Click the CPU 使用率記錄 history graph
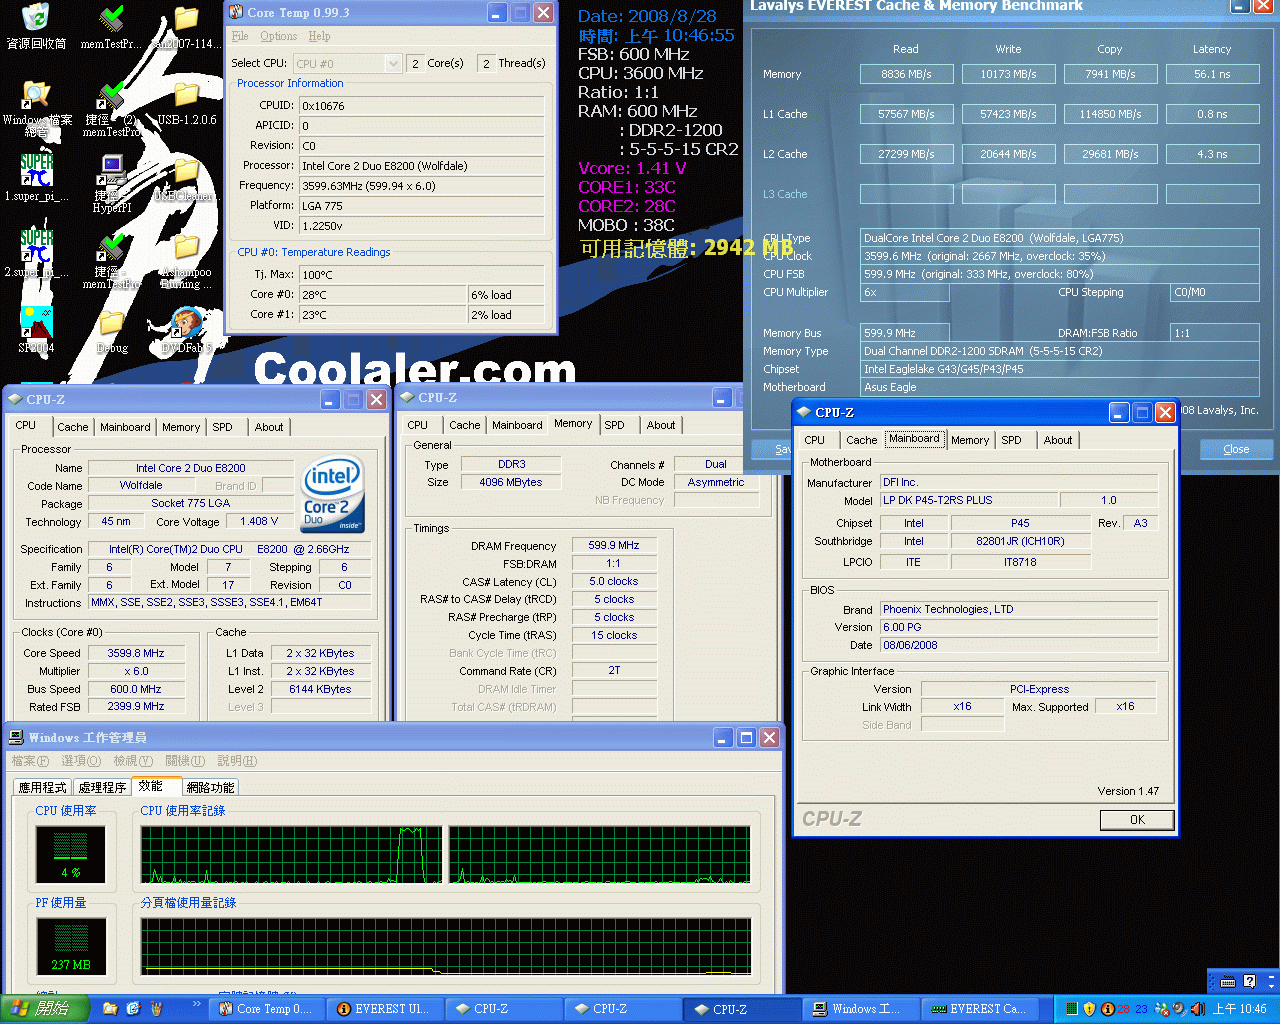 pos(445,855)
